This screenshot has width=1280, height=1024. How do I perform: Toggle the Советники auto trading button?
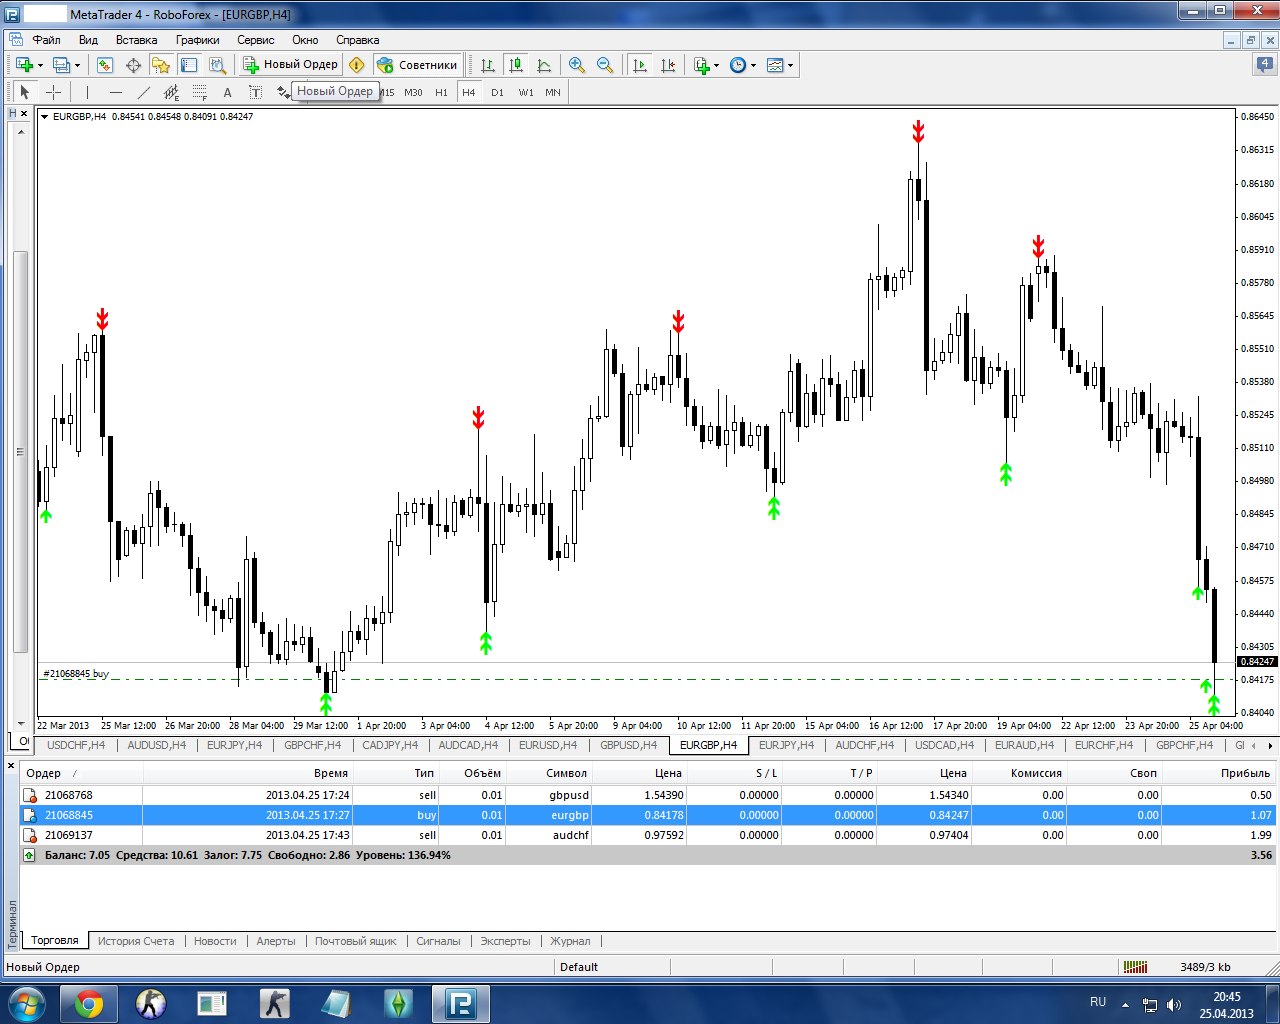pos(417,65)
